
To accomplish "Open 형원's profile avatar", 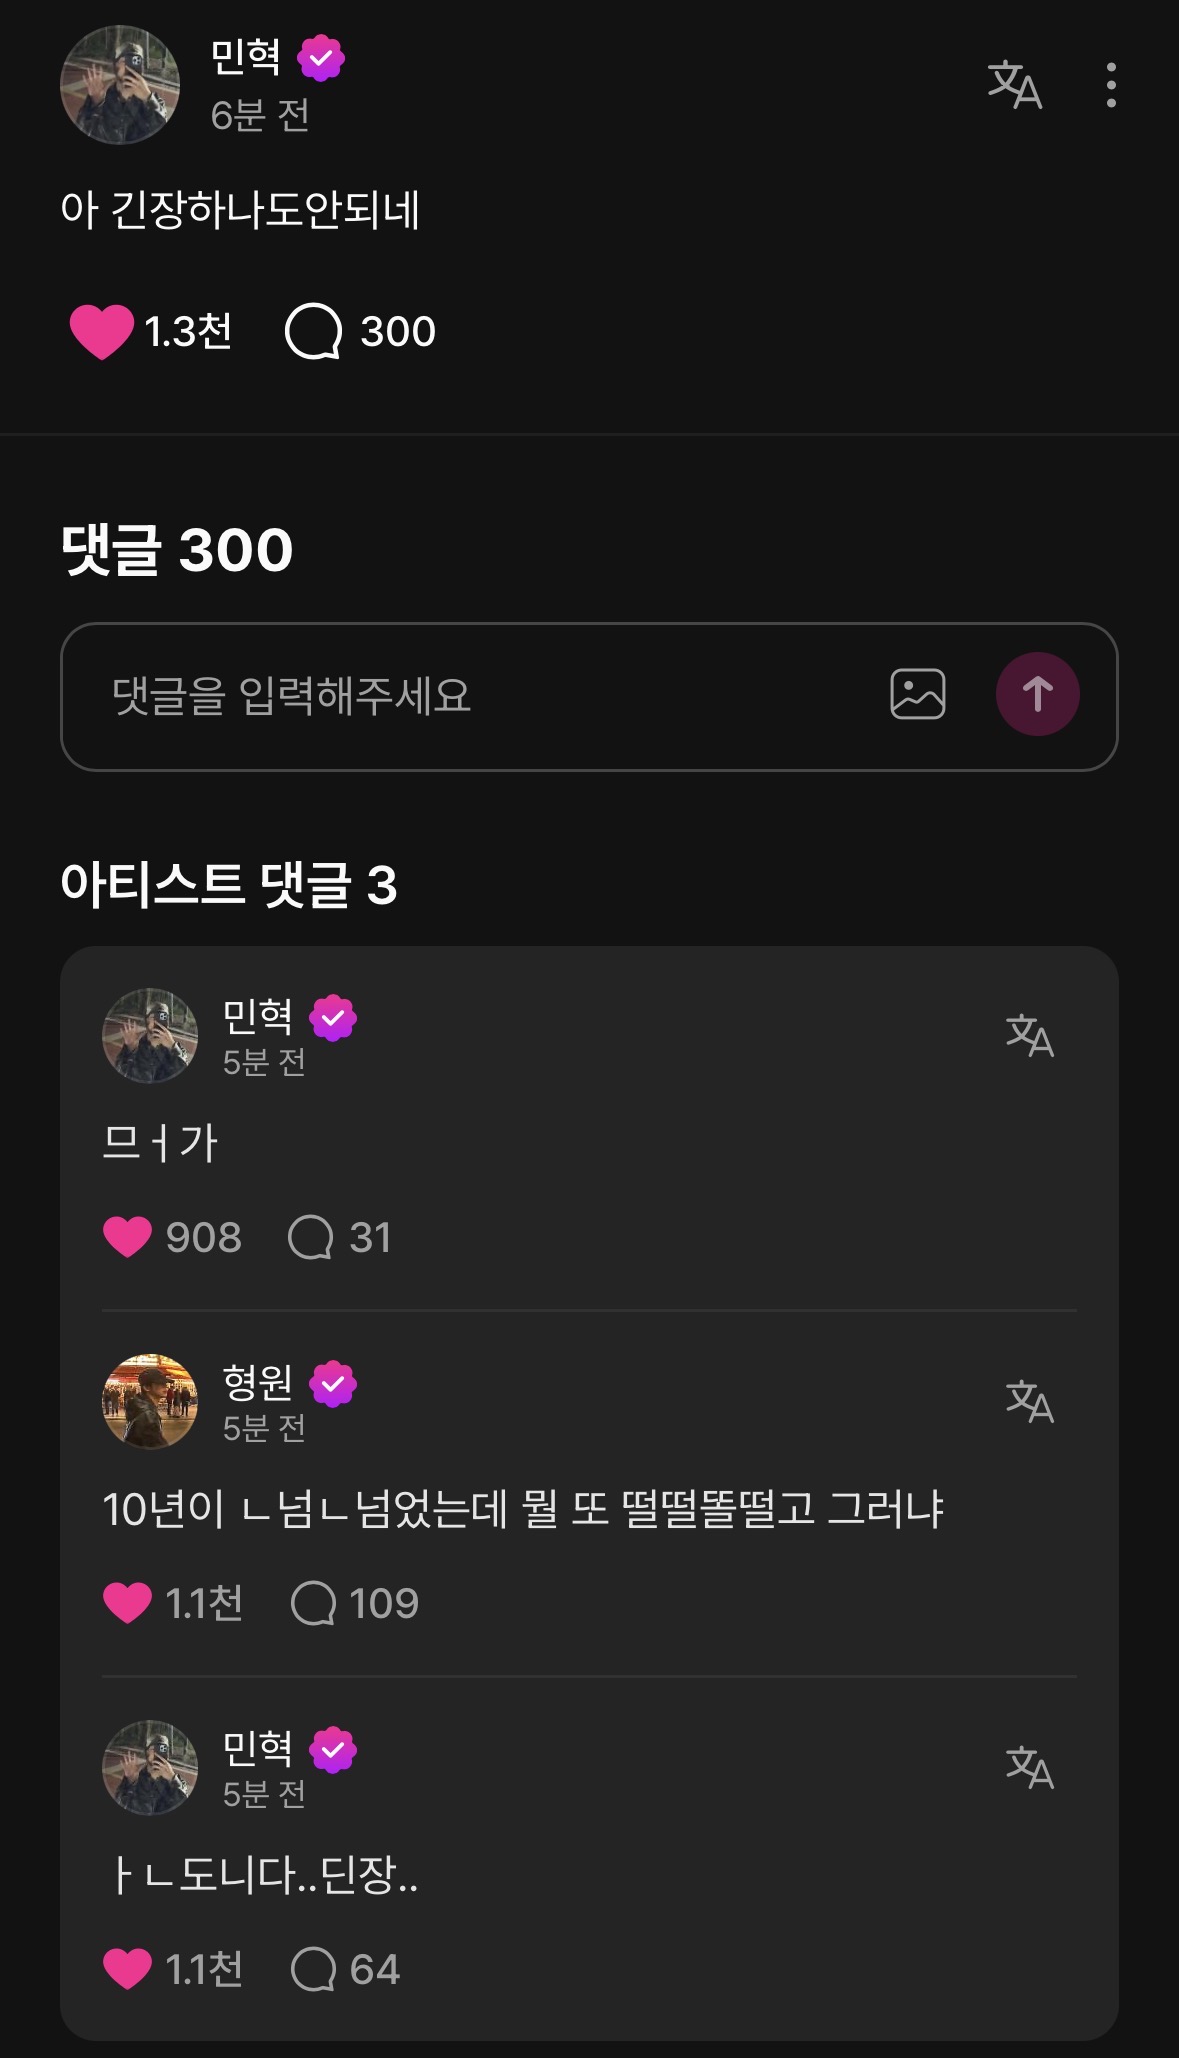I will tap(150, 1402).
